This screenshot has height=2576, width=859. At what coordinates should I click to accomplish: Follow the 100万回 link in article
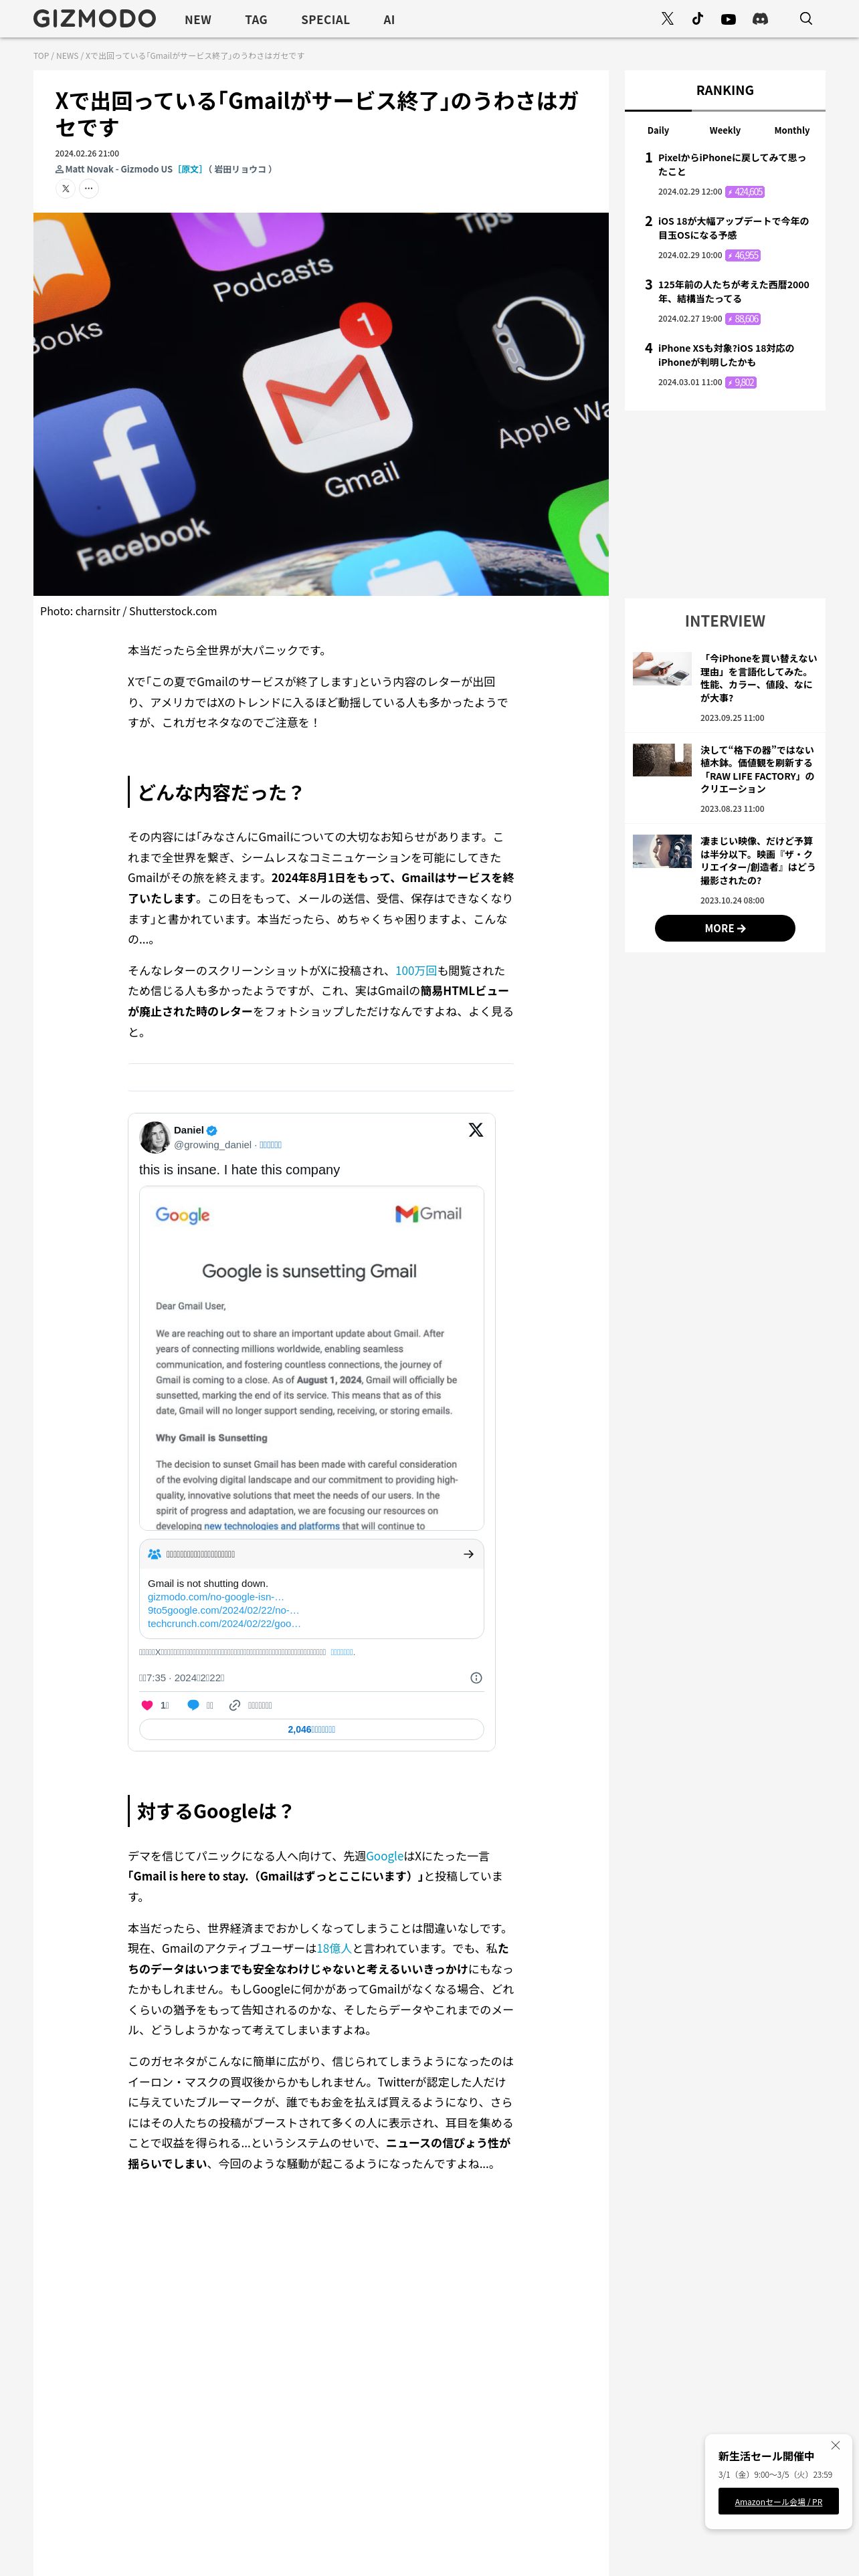(416, 970)
